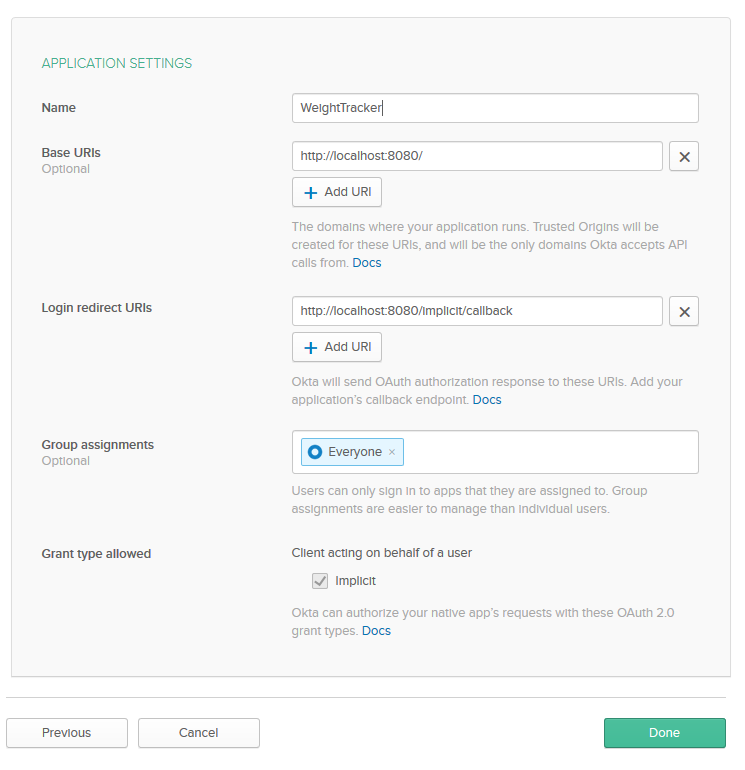The width and height of the screenshot is (745, 770).
Task: Go back with the Previous button
Action: point(67,733)
